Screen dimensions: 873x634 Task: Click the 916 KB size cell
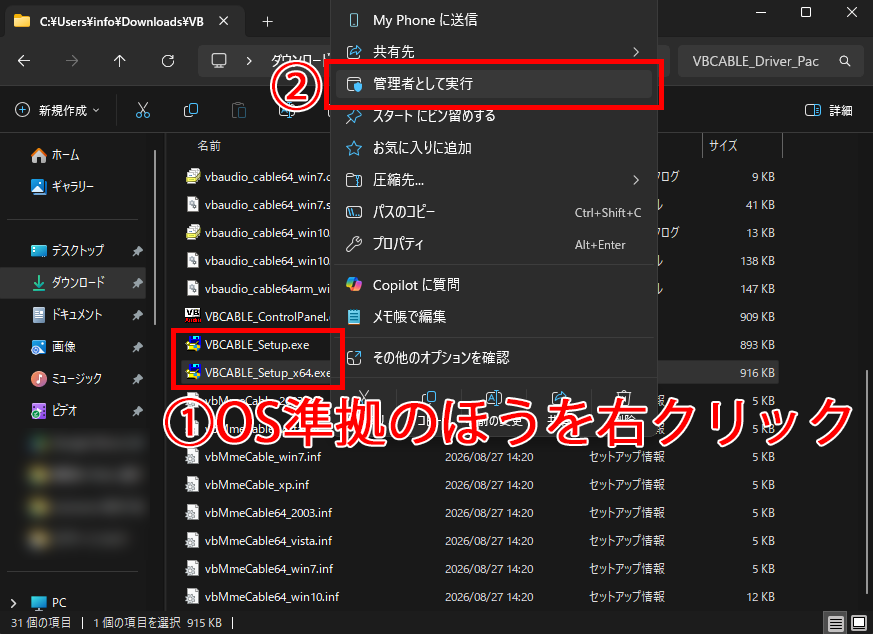tap(757, 373)
